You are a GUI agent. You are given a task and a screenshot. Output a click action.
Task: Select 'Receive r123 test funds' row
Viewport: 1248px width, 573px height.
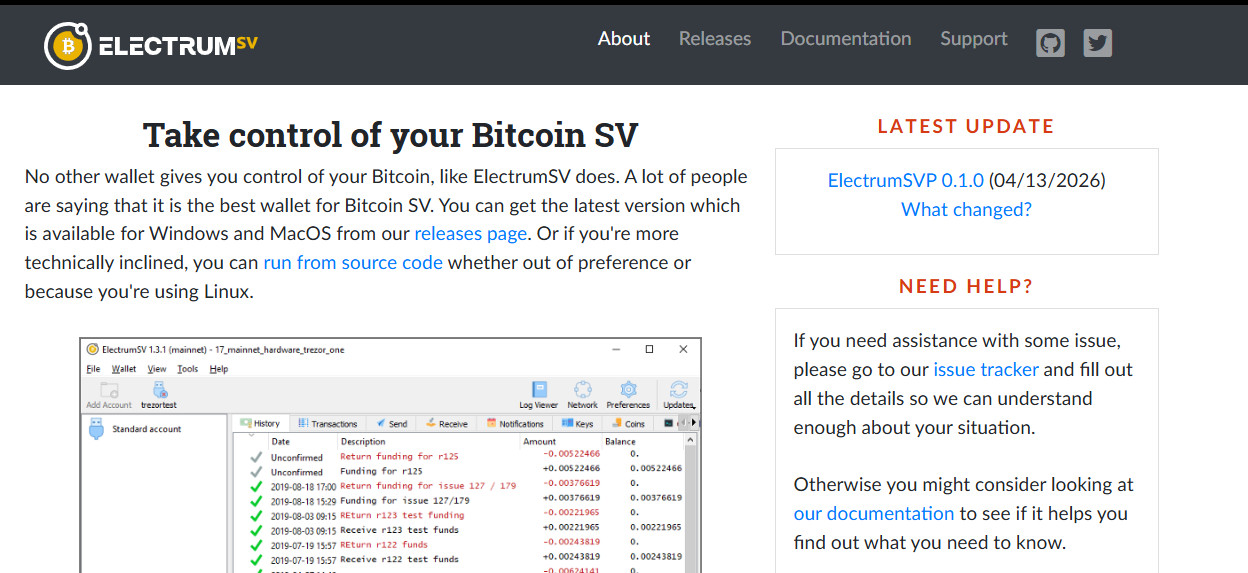point(467,529)
